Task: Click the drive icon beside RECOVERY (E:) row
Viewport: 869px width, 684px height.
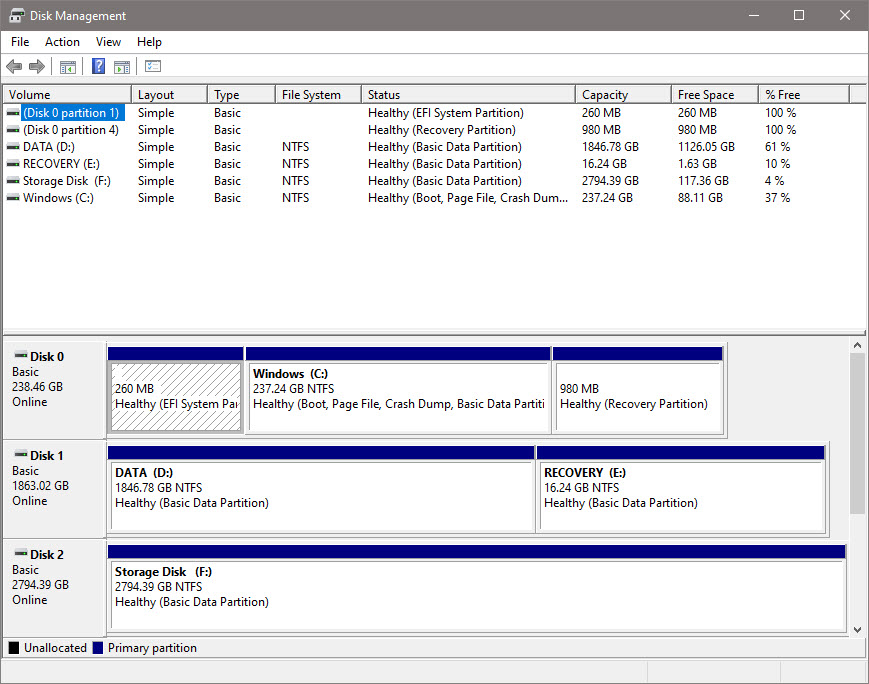Action: click(13, 164)
